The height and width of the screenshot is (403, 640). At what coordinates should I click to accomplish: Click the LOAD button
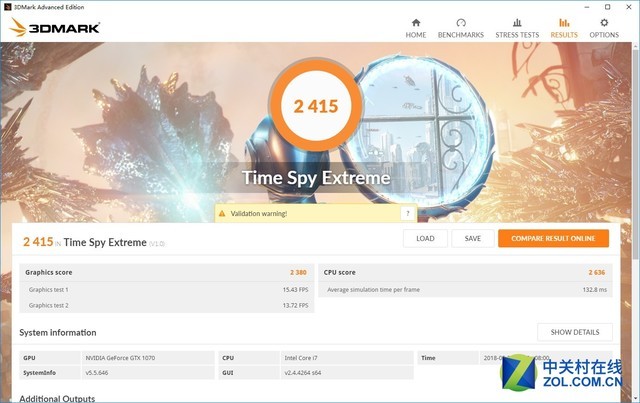[x=425, y=238]
